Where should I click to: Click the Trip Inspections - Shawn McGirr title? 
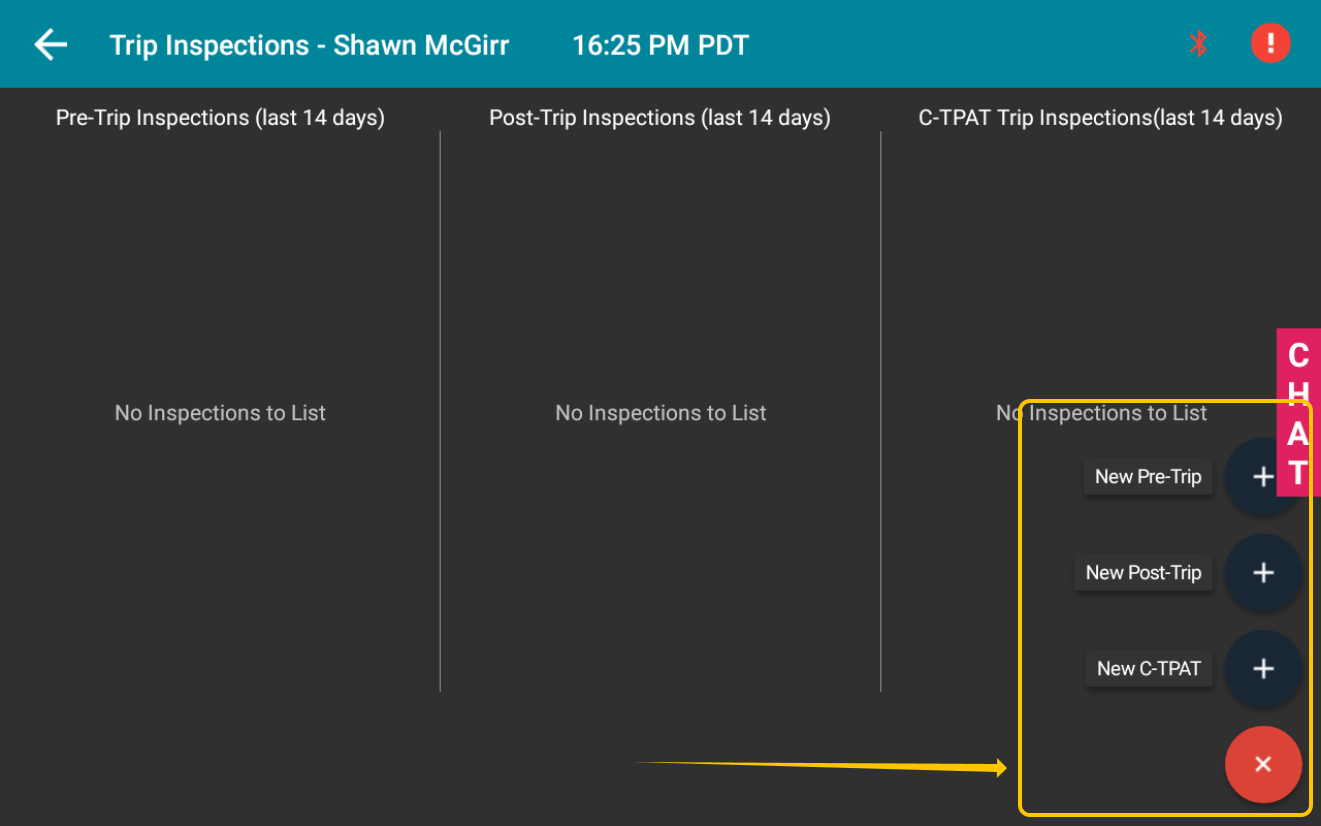309,46
